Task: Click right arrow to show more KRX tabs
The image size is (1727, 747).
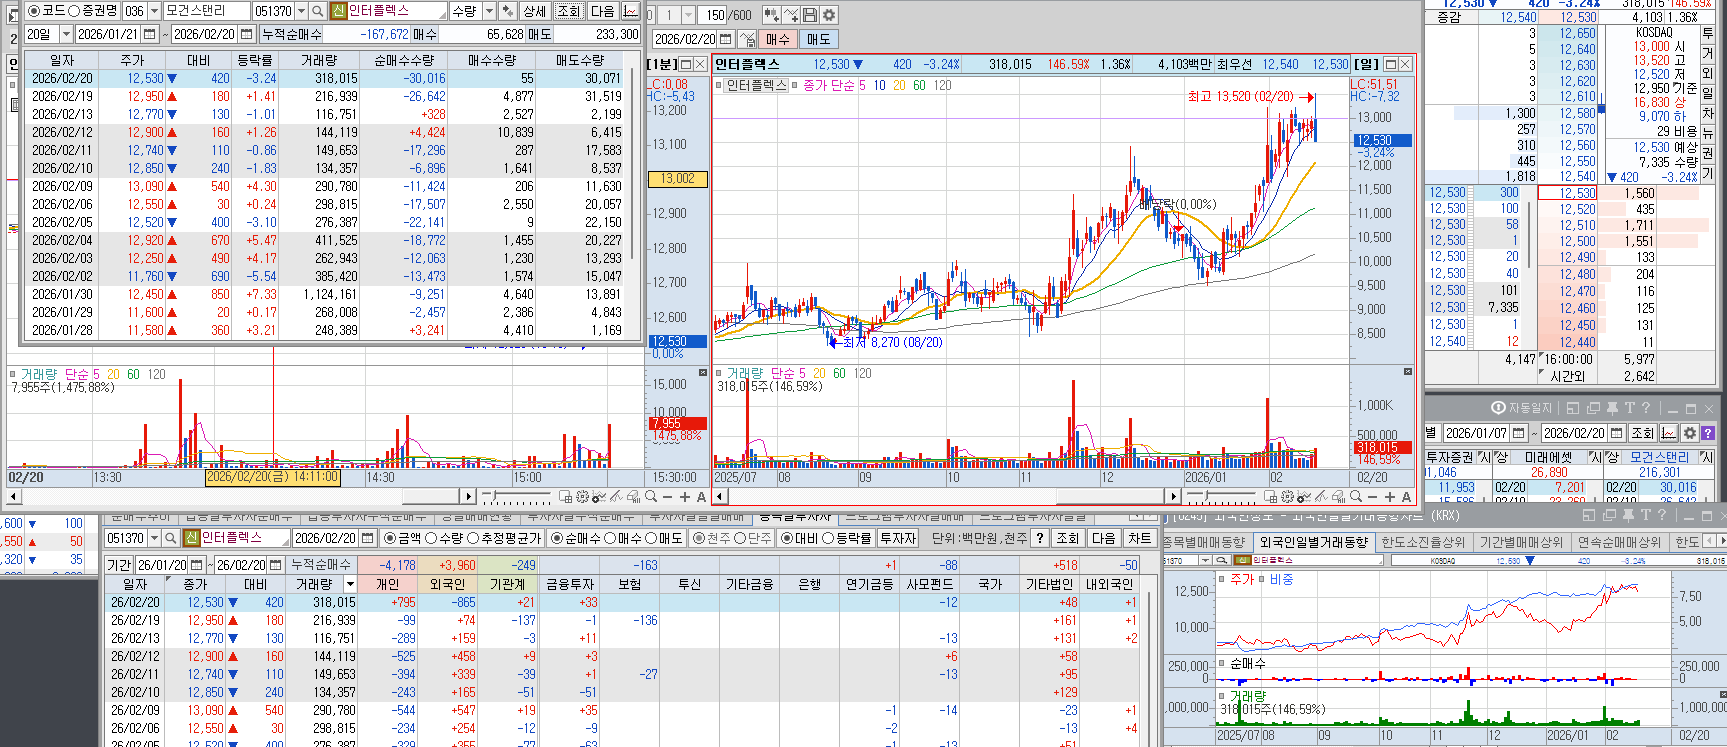Action: pyautogui.click(x=1721, y=541)
